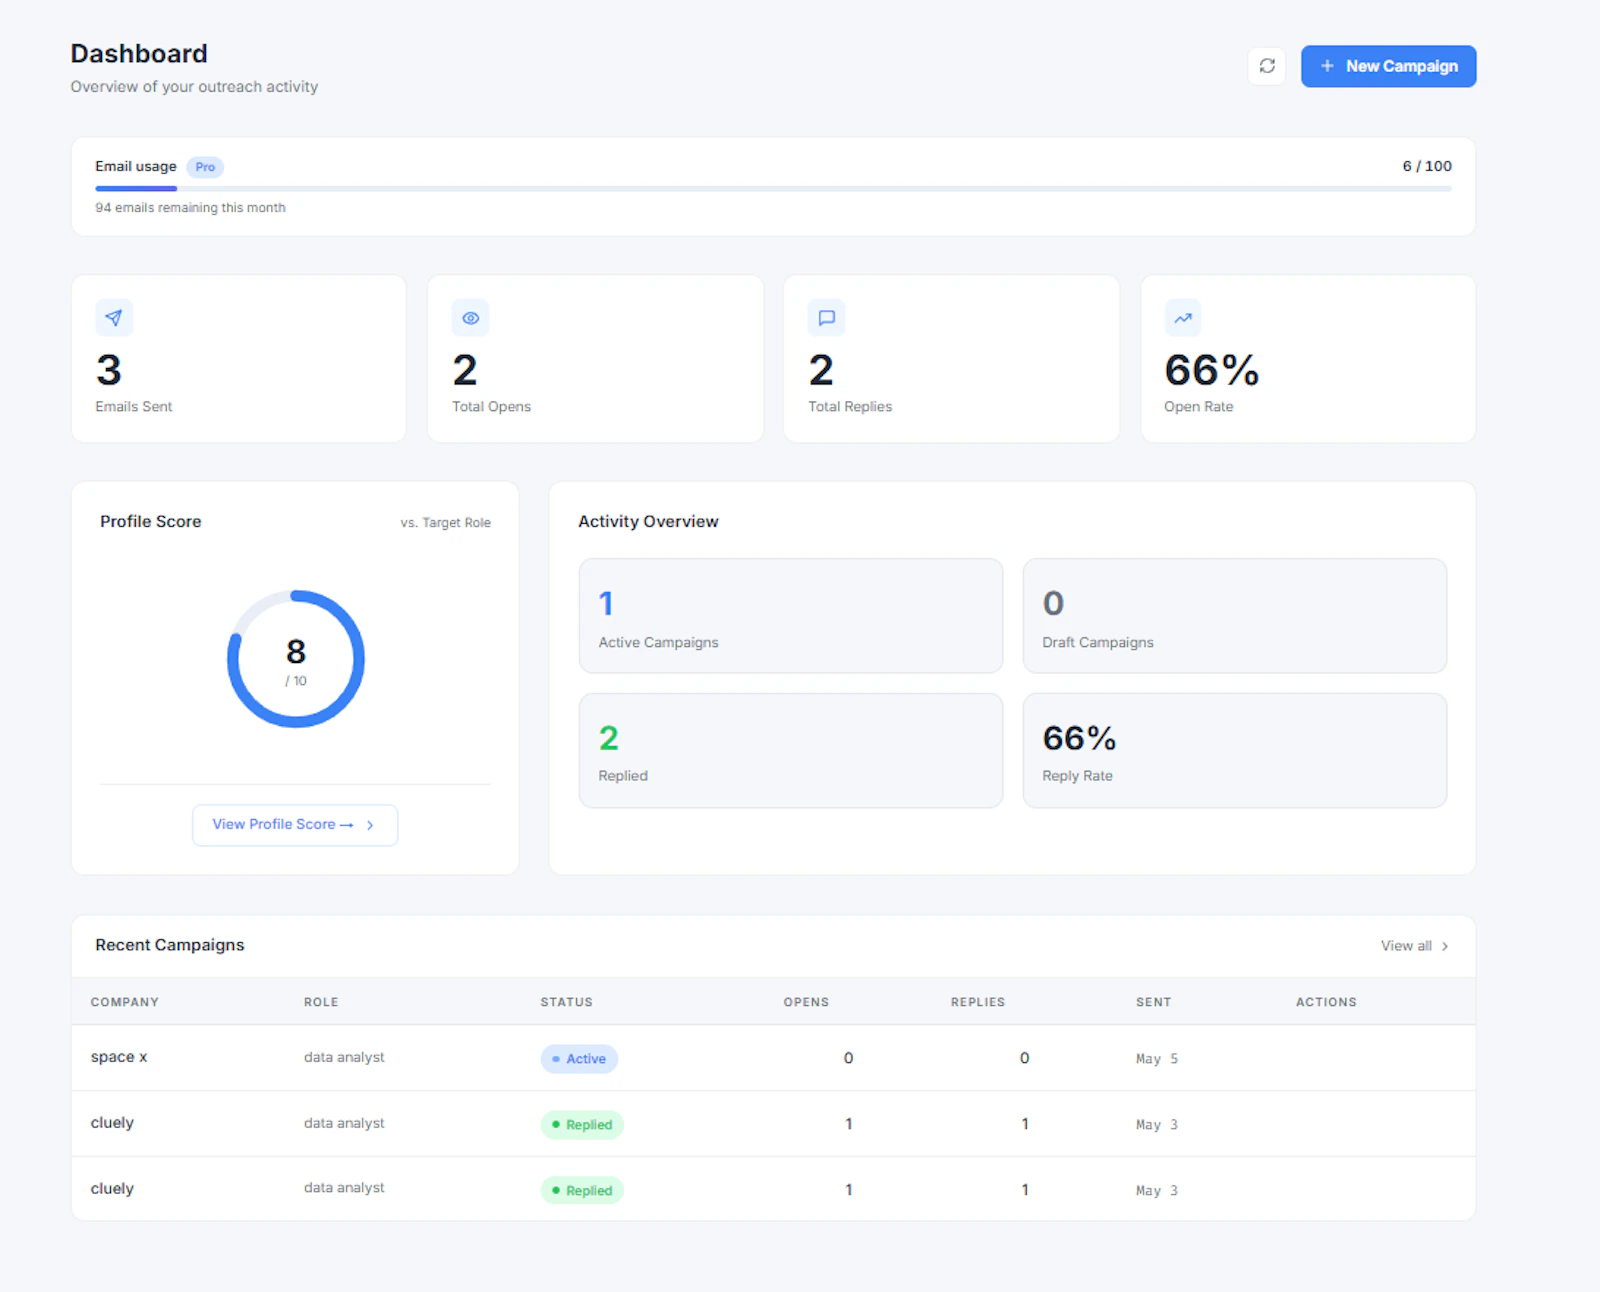This screenshot has width=1600, height=1292.
Task: Click the refresh dashboard icon
Action: (1267, 66)
